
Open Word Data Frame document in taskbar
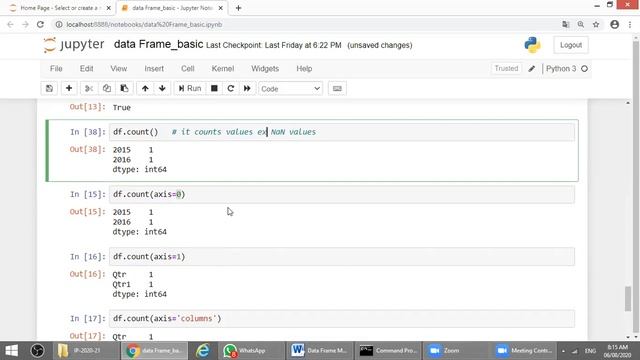click(x=319, y=351)
